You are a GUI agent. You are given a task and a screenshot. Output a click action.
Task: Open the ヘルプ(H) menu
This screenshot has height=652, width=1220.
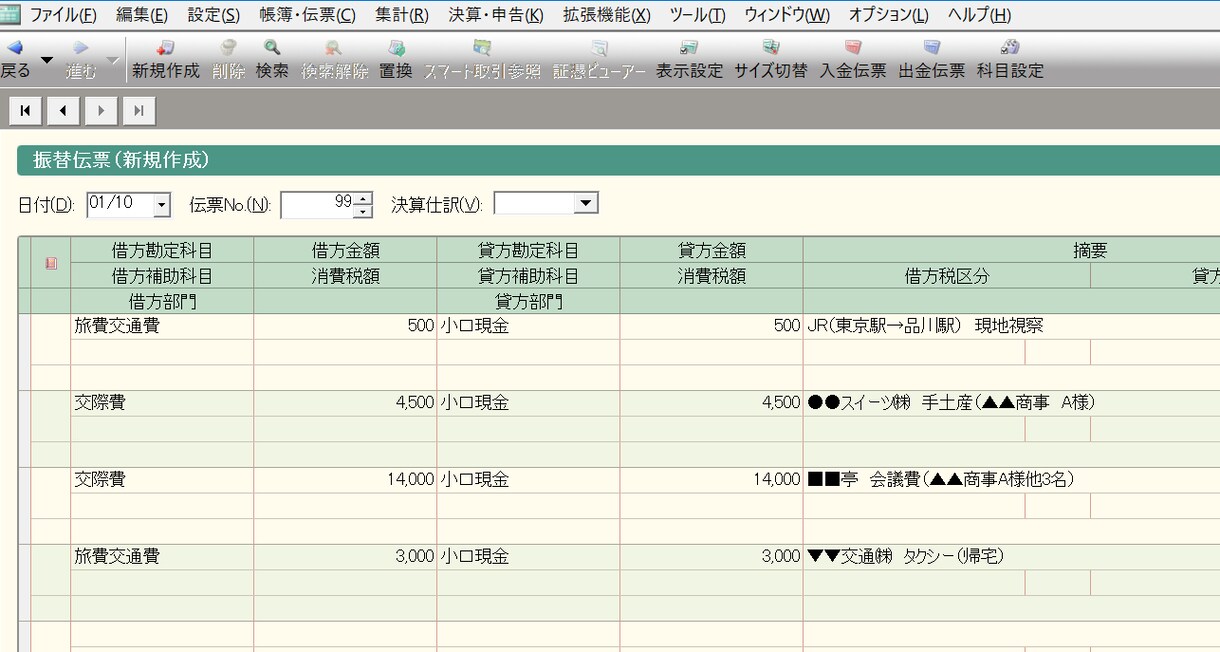tap(979, 15)
